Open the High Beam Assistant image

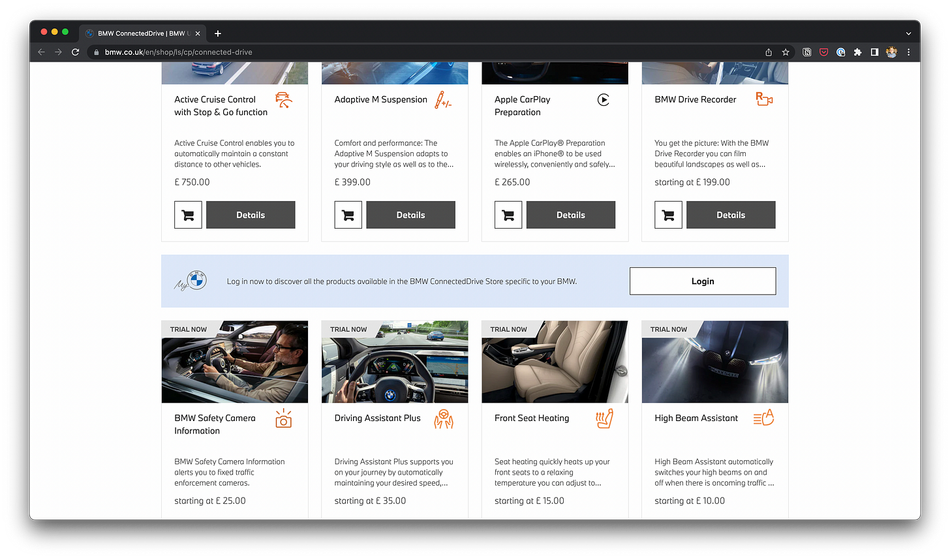(715, 362)
